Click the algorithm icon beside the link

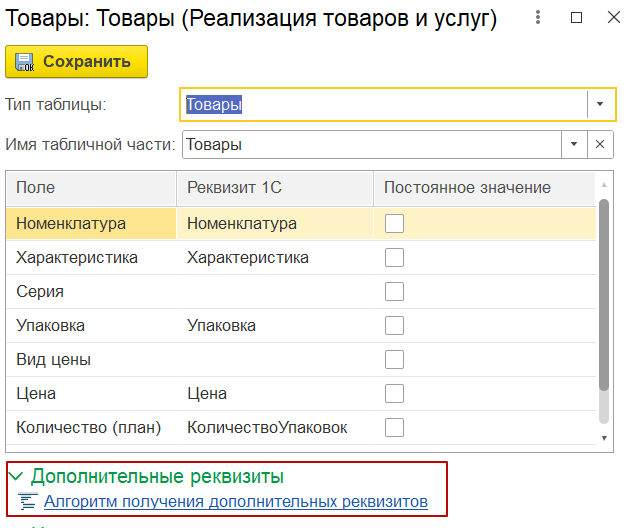(28, 502)
